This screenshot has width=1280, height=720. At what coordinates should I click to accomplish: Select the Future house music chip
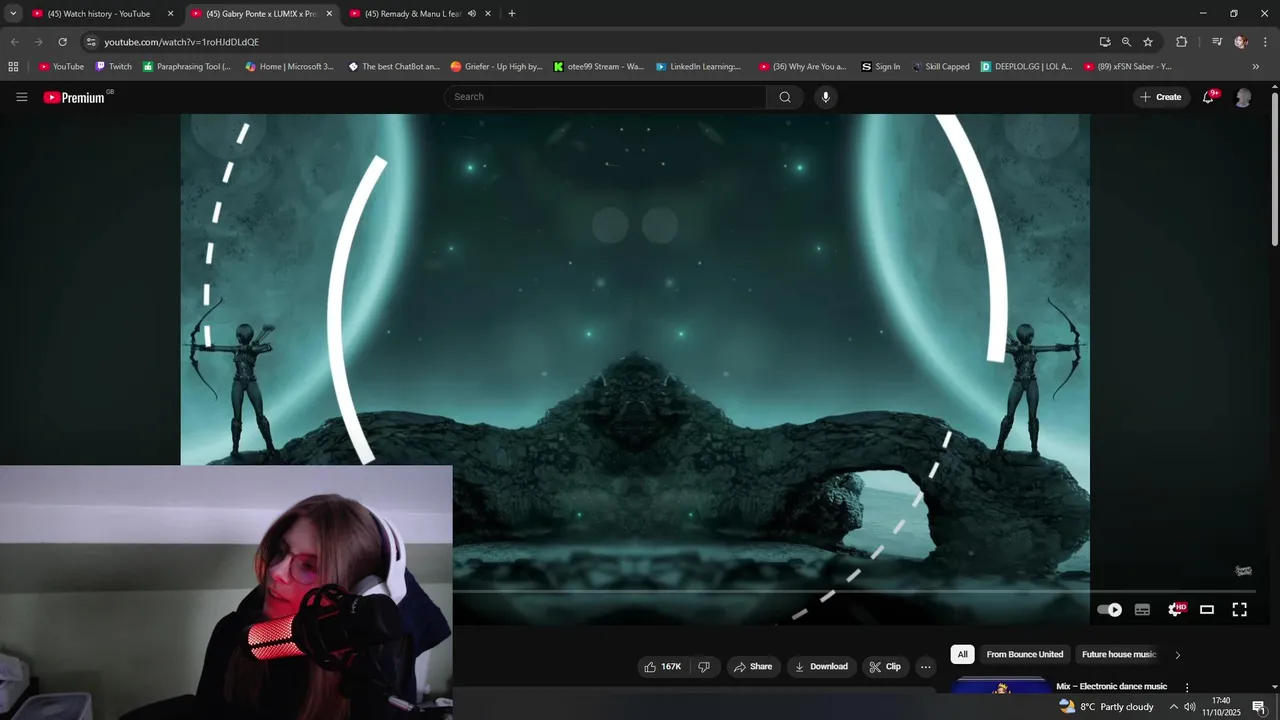click(1118, 655)
